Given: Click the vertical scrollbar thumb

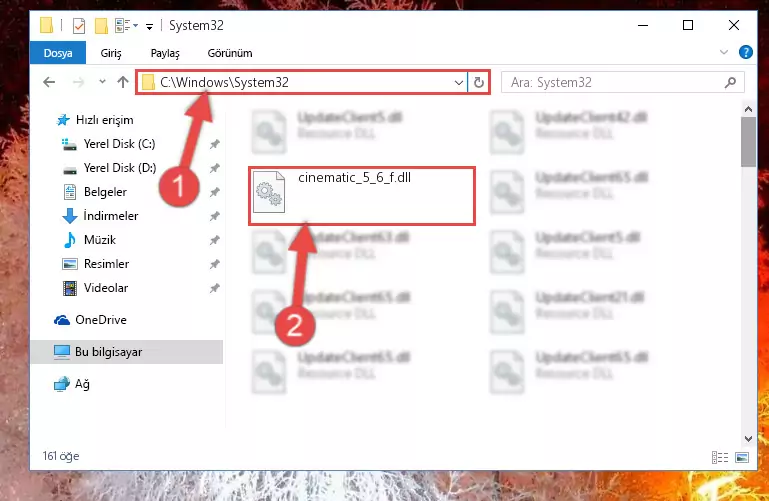Looking at the screenshot, I should coord(748,142).
